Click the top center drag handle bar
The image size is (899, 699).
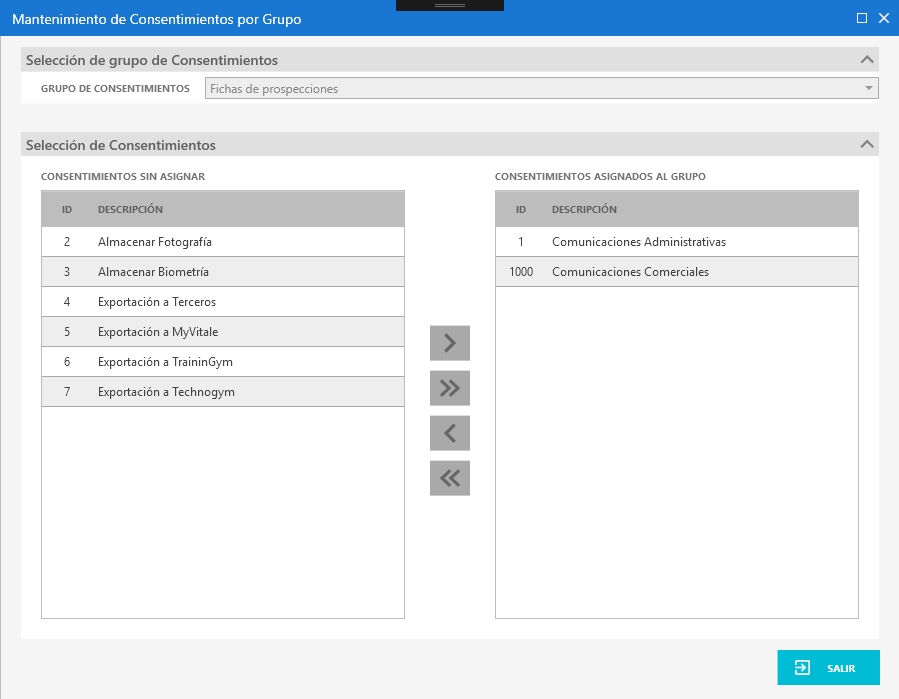(450, 5)
